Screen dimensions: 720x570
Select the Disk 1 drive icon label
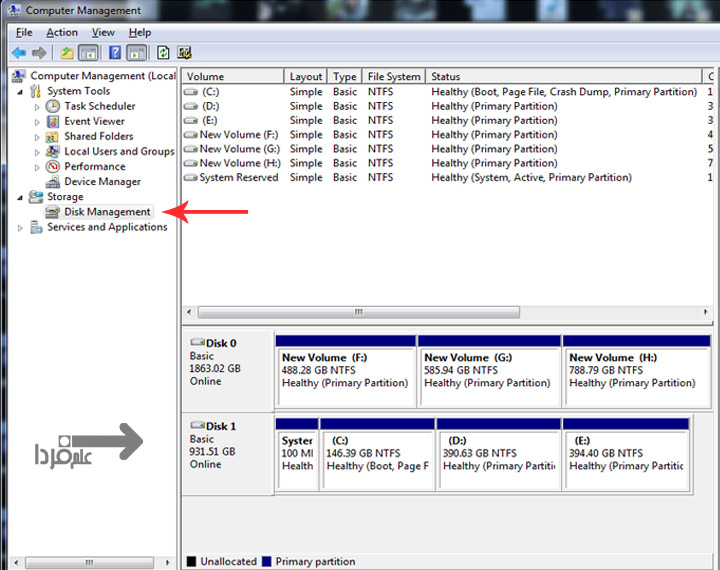tap(214, 426)
